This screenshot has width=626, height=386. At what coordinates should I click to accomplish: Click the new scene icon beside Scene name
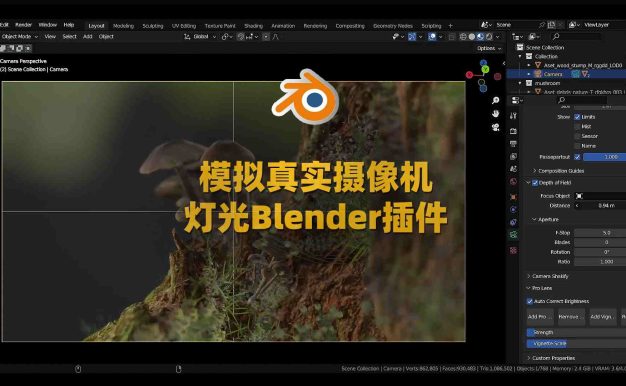pos(551,25)
